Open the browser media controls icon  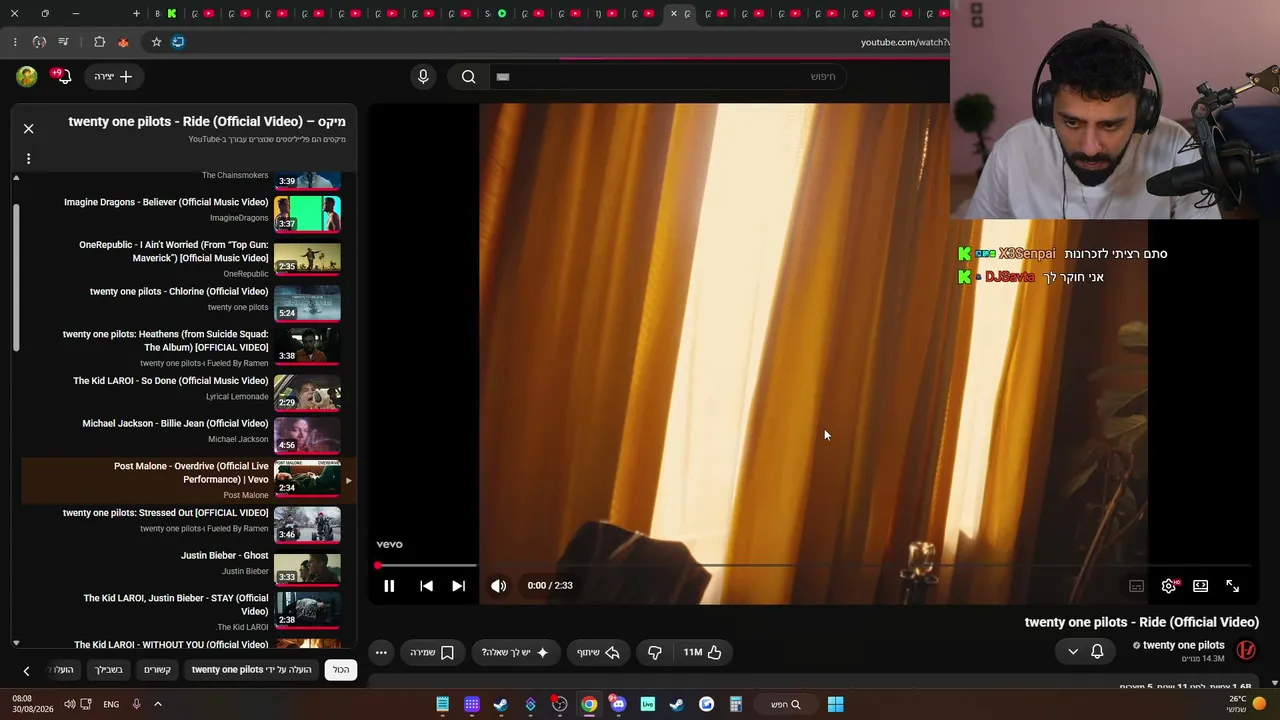click(63, 42)
